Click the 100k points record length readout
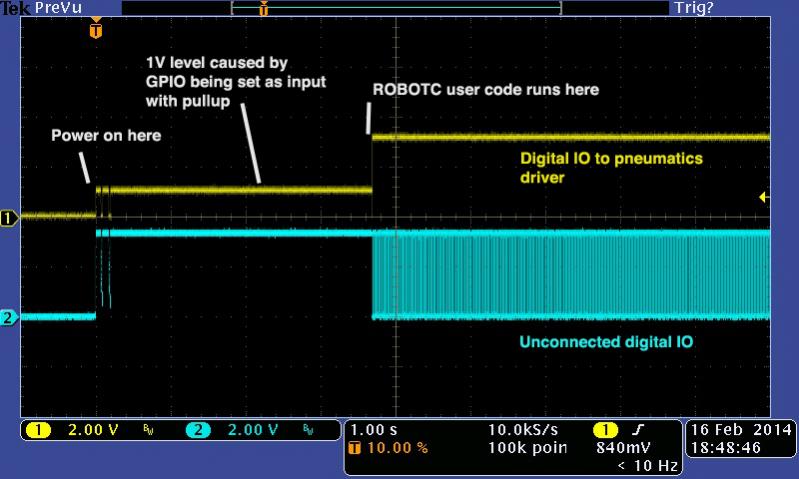This screenshot has width=799, height=479. (x=527, y=448)
